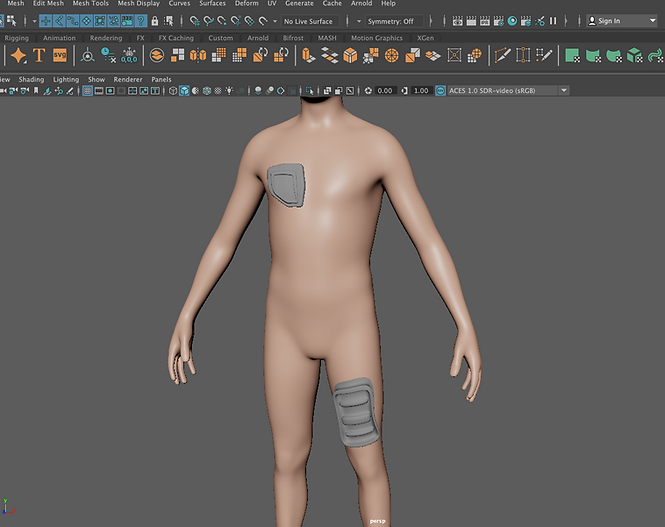Toggle the Smooth Shade All cube icon

tap(184, 90)
